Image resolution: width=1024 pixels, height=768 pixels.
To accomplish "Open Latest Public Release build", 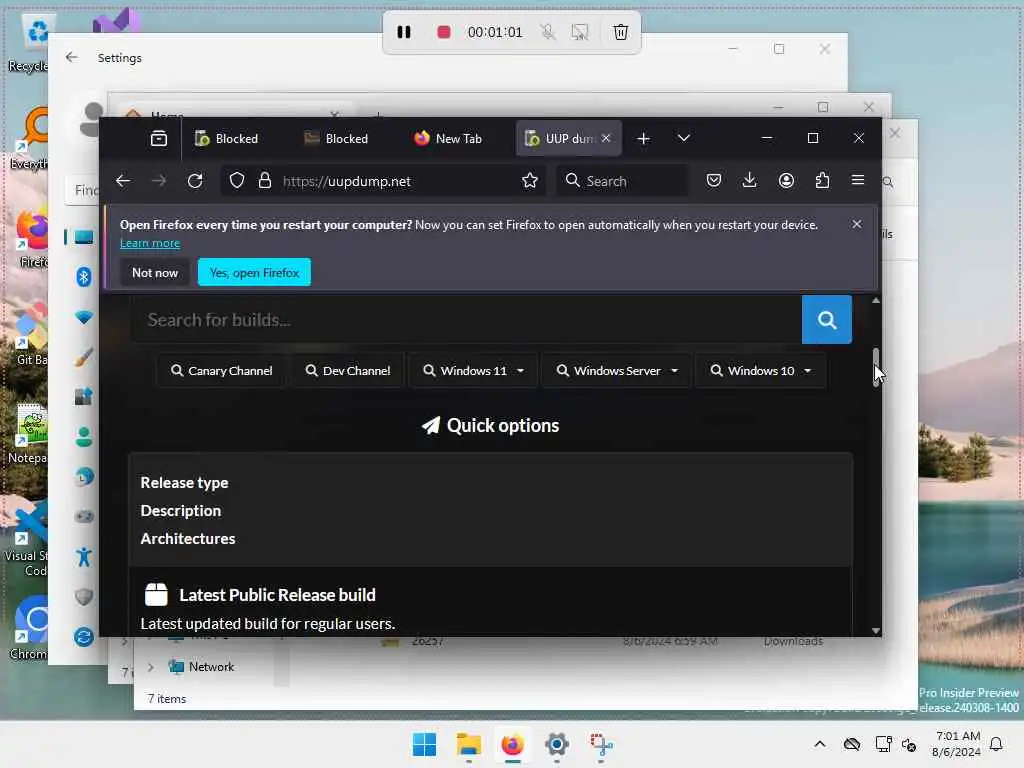I will click(277, 595).
